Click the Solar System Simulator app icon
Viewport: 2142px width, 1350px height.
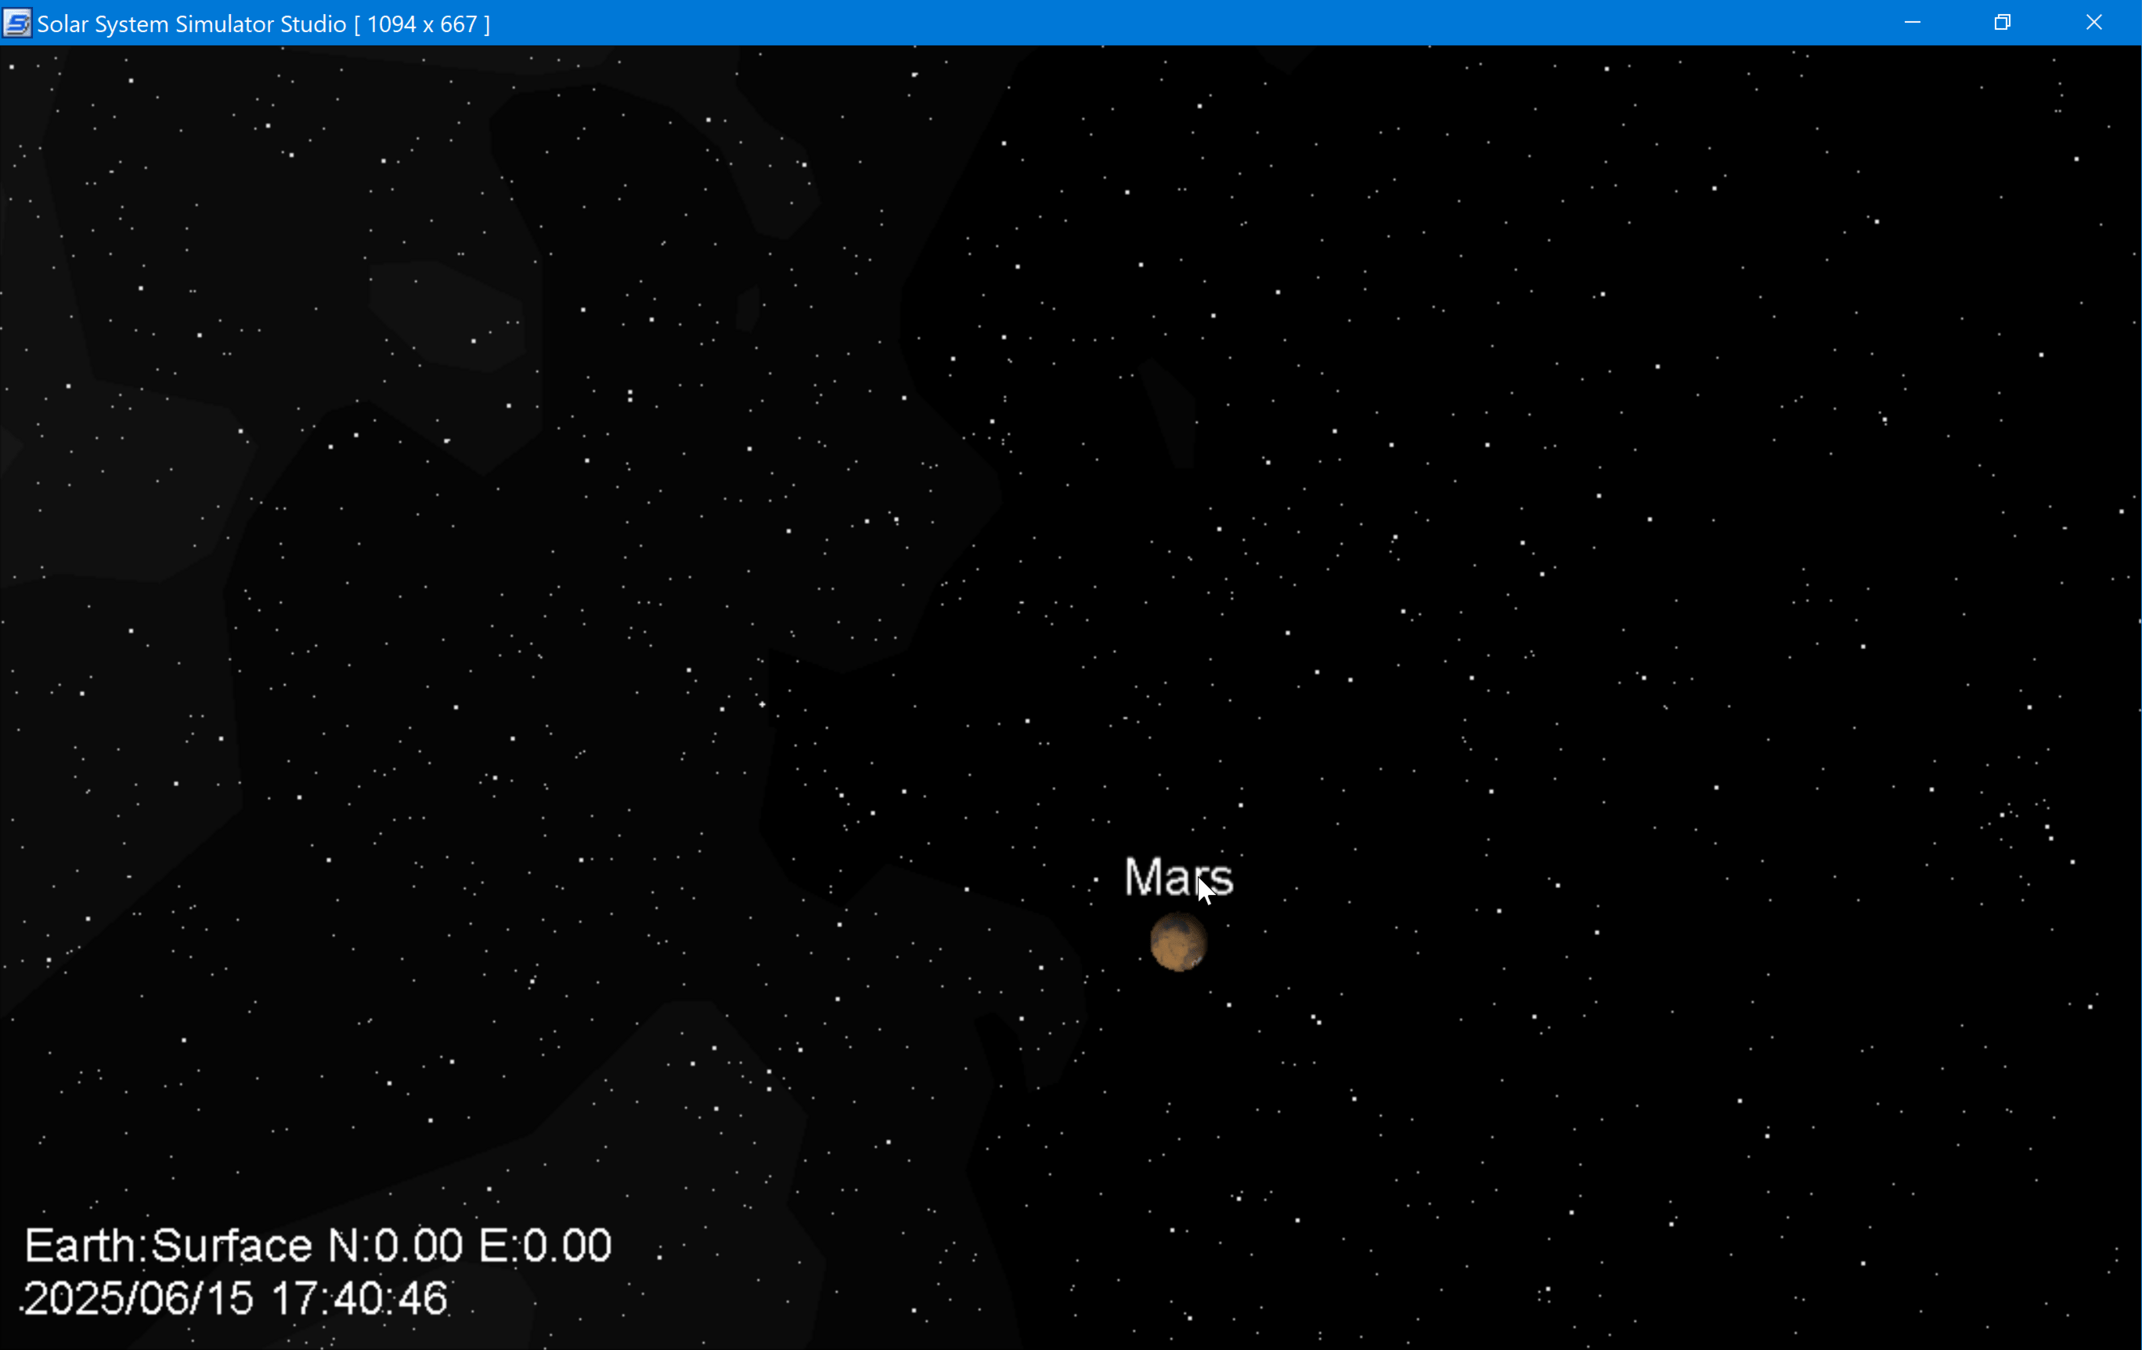click(17, 23)
